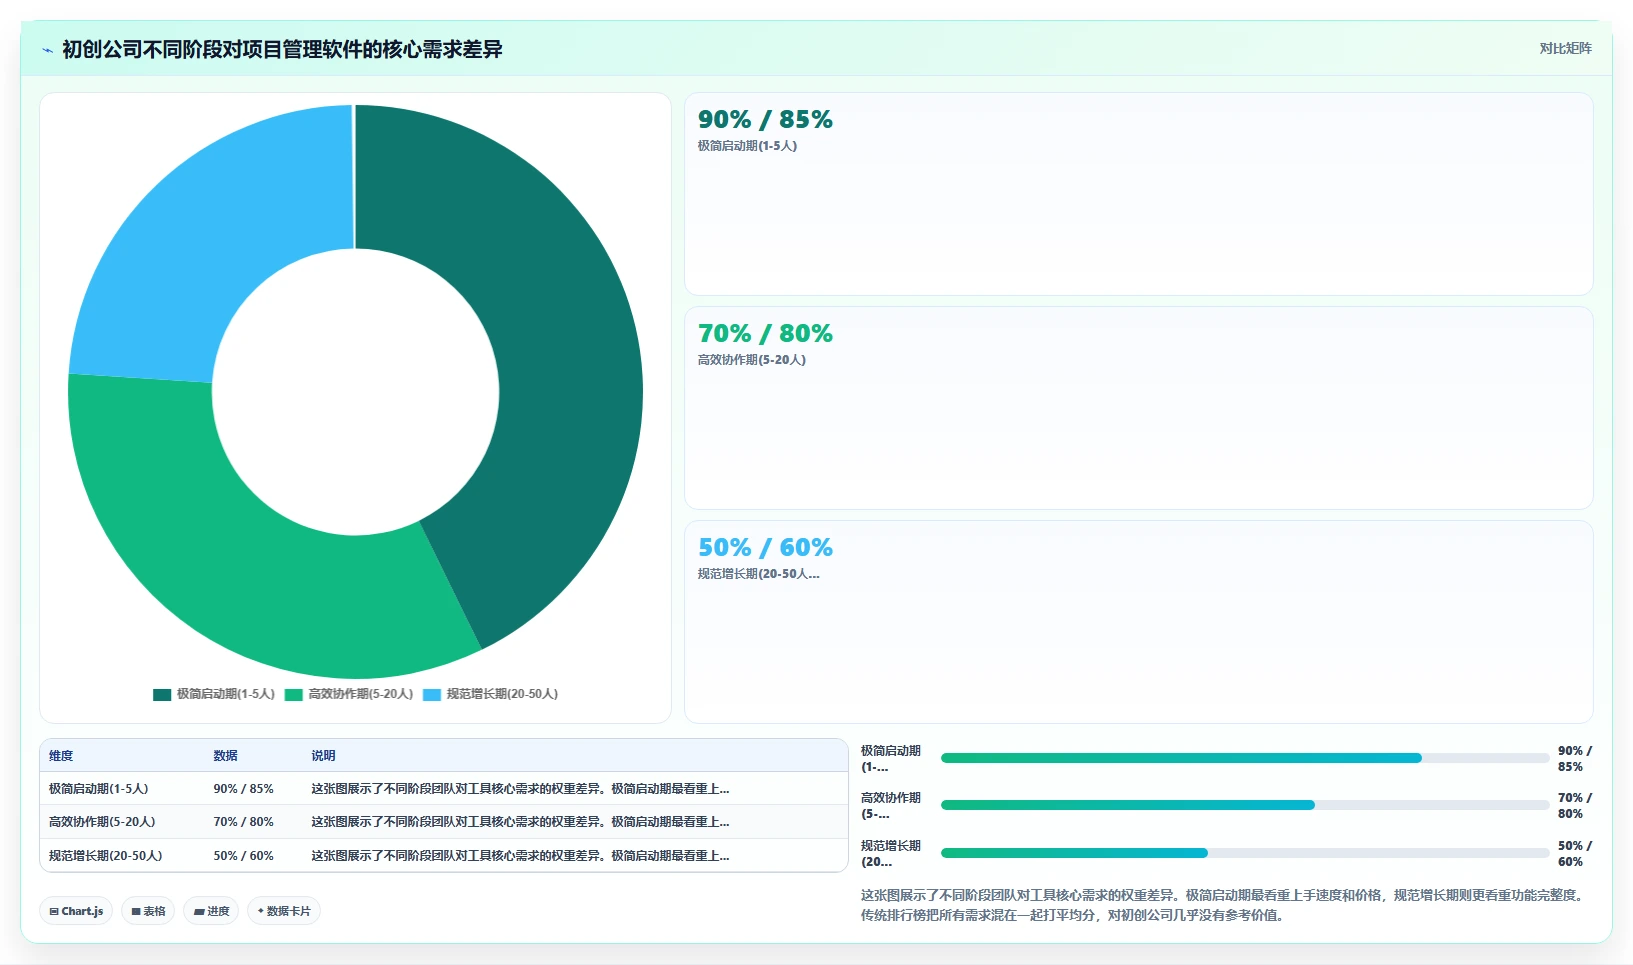Click the 规范增长期 progress bar
The height and width of the screenshot is (965, 1633).
tap(1245, 853)
